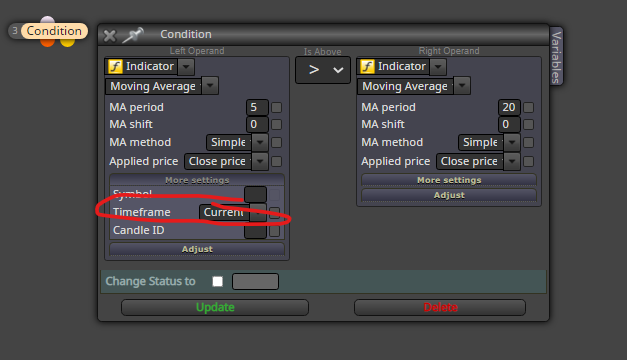Screen dimensions: 627x360
Task: Click the Change Status to value field
Action: [x=256, y=282]
